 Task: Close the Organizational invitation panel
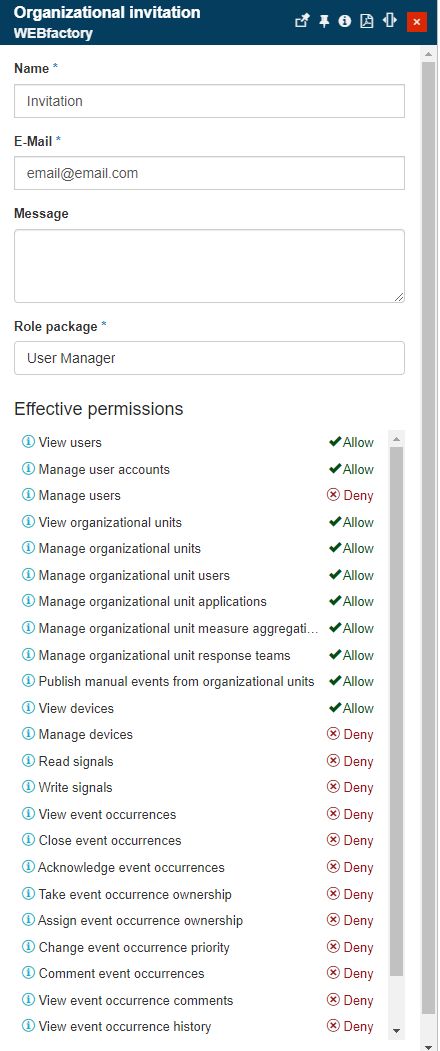click(417, 22)
